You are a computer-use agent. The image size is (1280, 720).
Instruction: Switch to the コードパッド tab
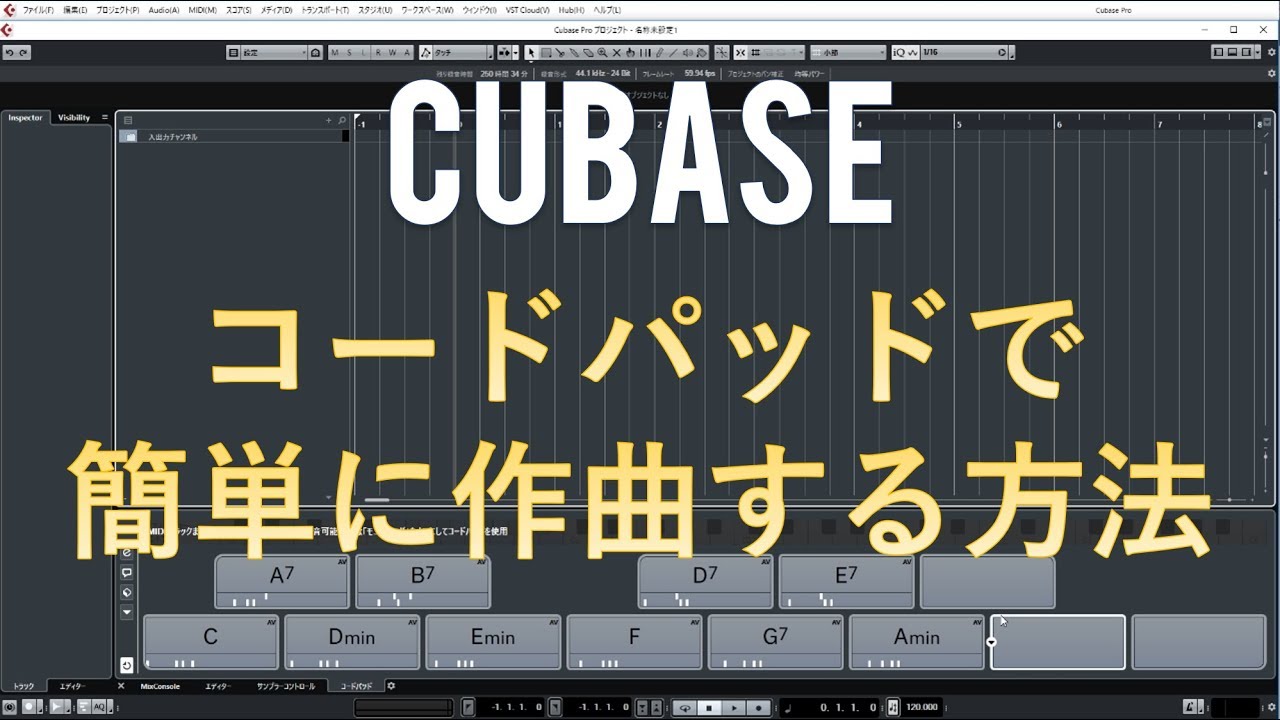pos(356,686)
